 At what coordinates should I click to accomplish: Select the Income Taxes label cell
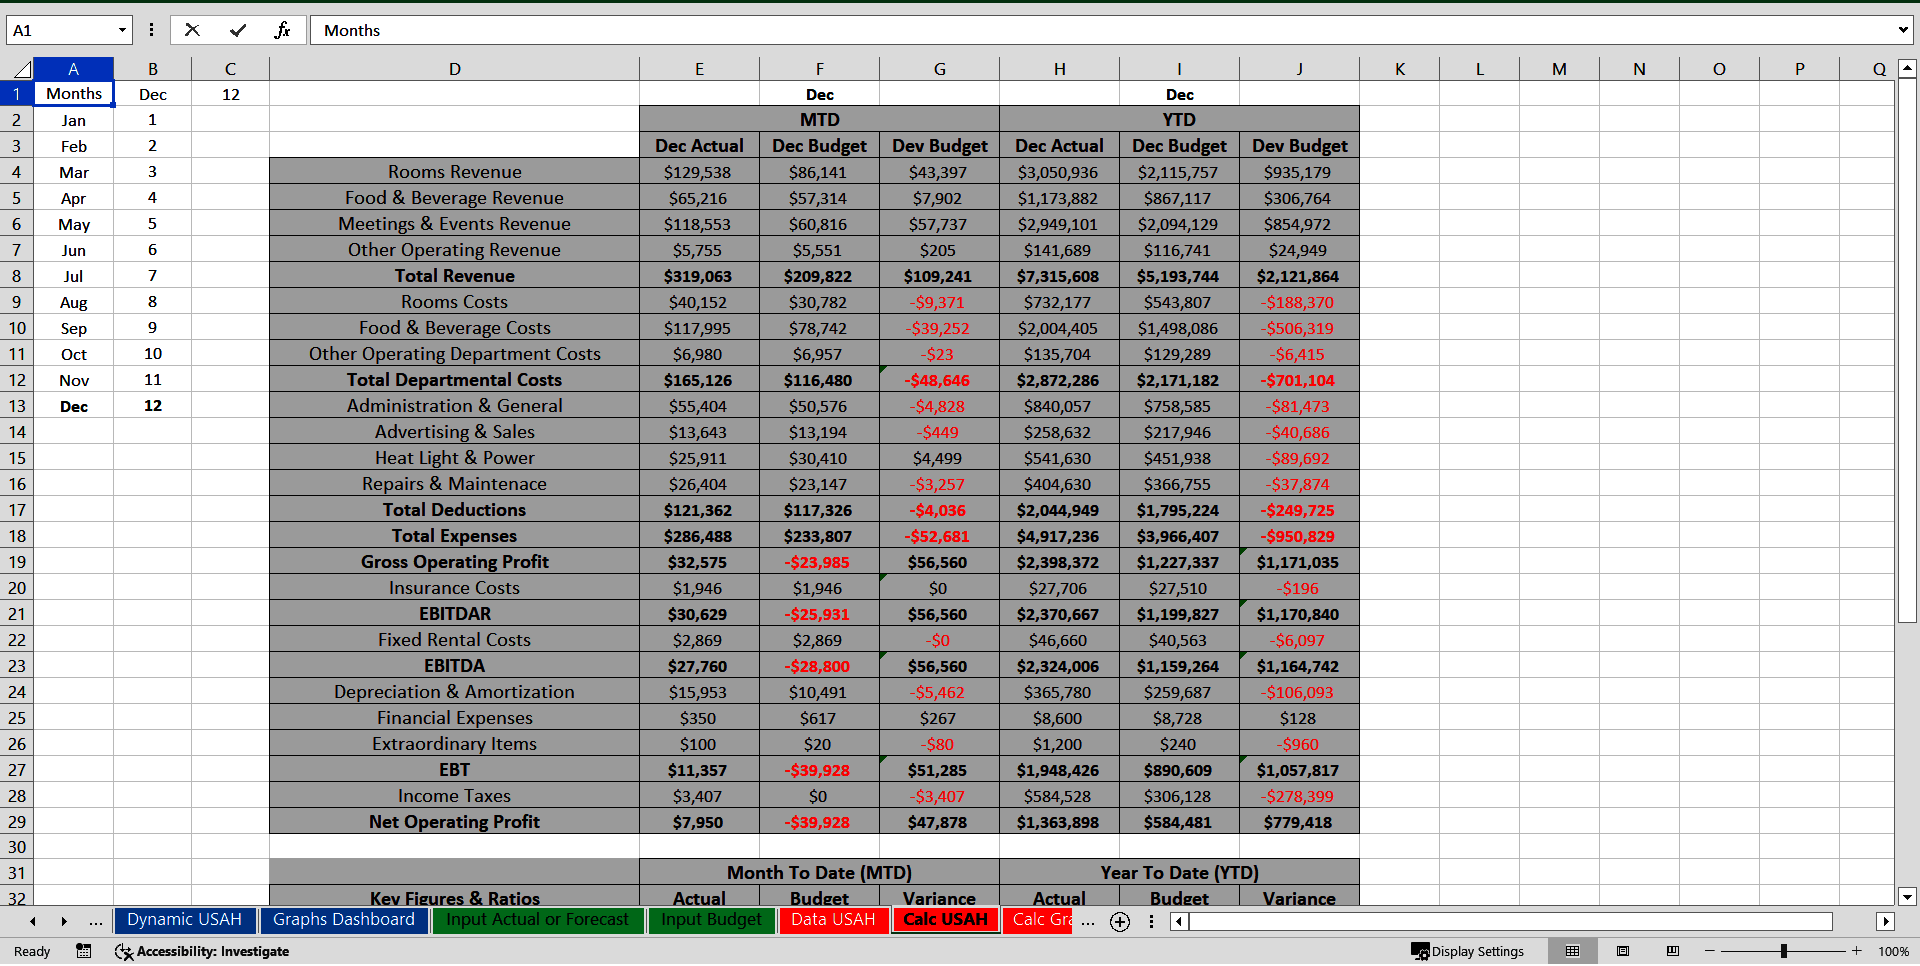[x=455, y=796]
